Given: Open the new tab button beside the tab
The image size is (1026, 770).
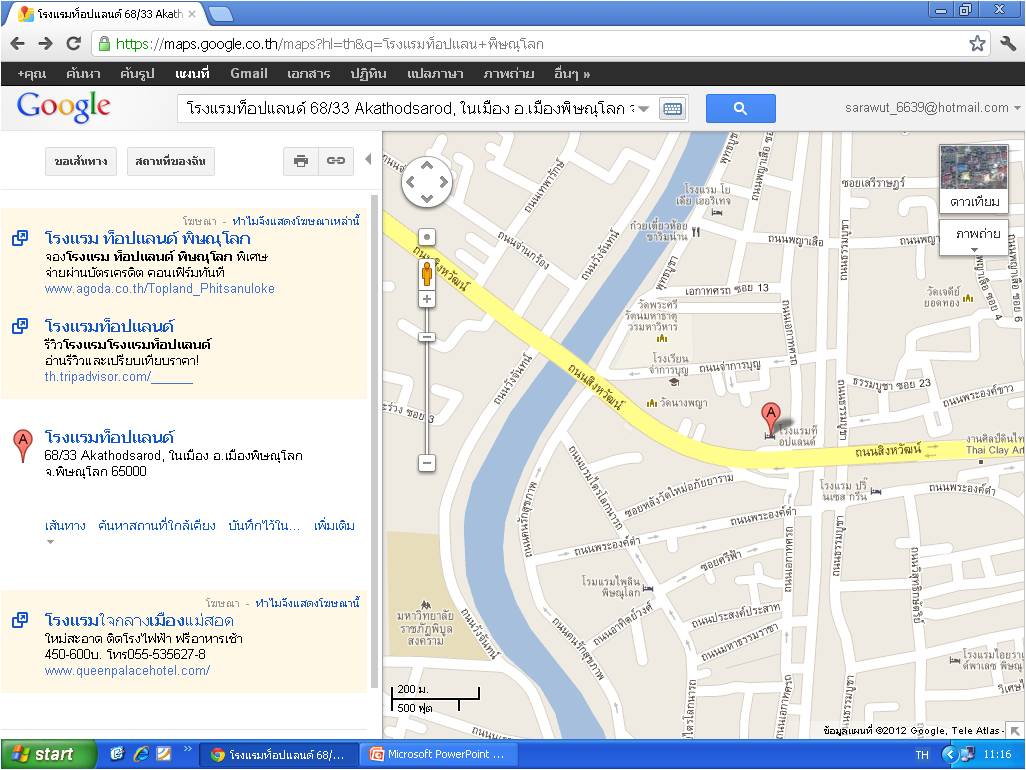Looking at the screenshot, I should [220, 13].
